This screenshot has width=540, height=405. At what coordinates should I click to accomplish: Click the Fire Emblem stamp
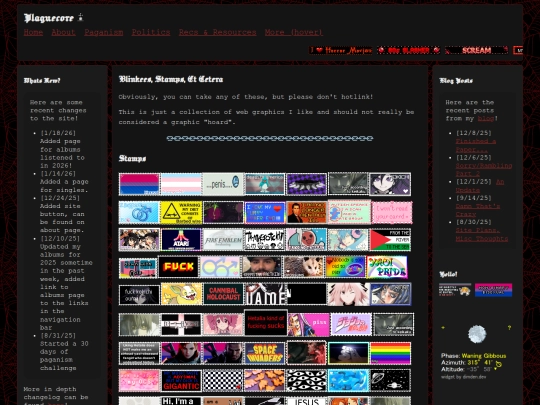point(223,240)
